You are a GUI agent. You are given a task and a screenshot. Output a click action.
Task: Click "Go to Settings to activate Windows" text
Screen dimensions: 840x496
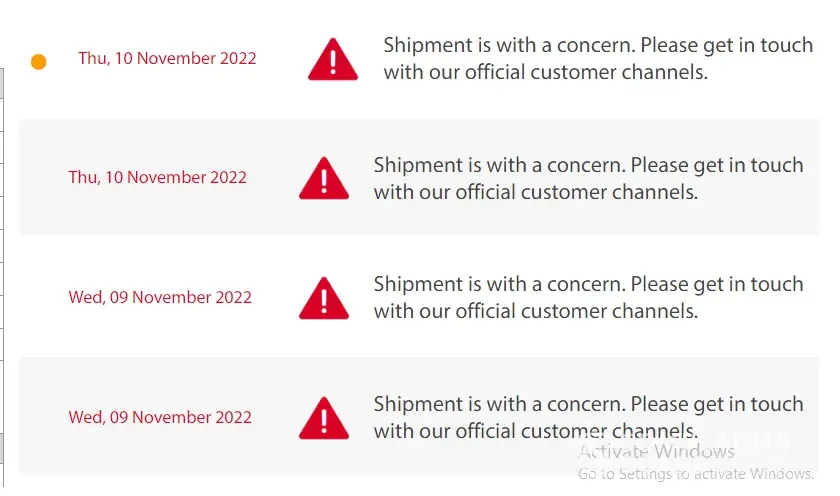coord(695,474)
